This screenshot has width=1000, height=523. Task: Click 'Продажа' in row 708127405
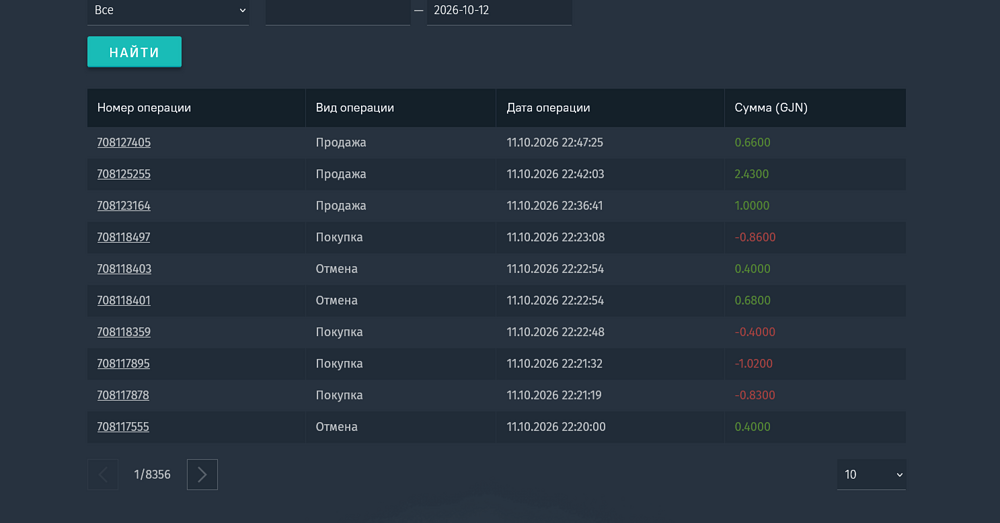[341, 142]
